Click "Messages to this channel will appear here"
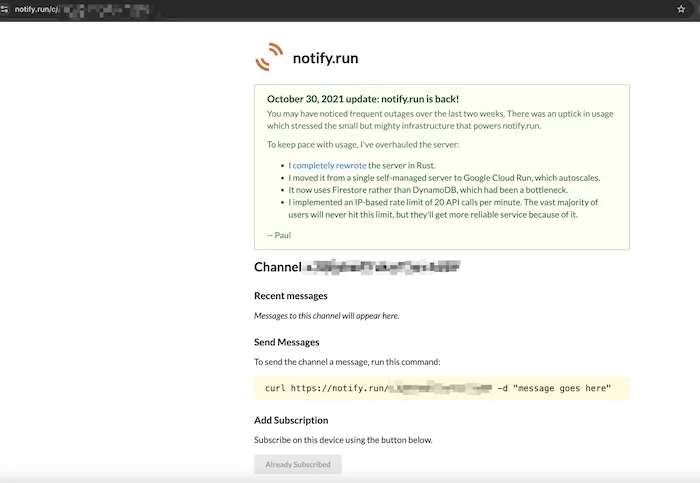 coord(327,316)
